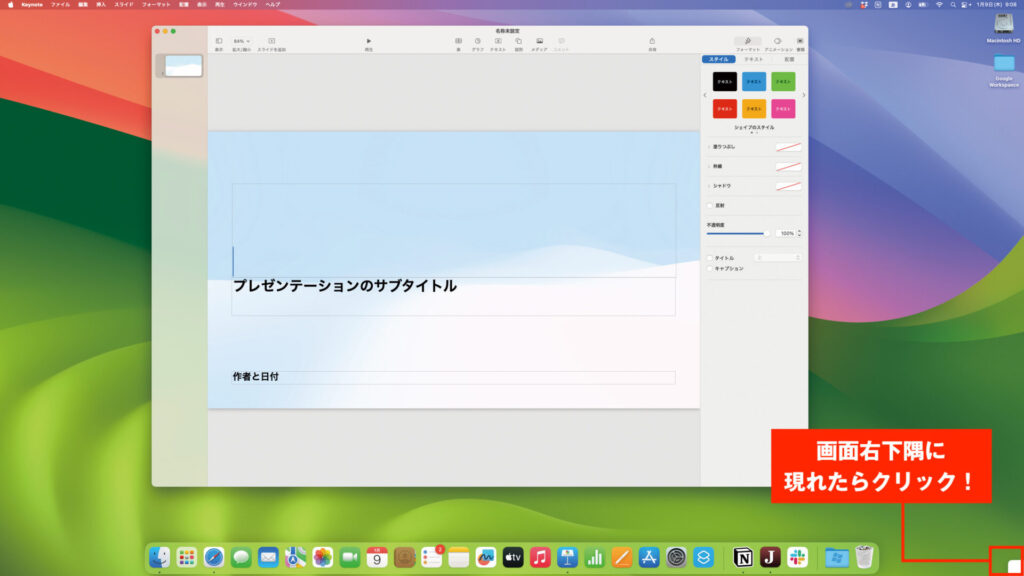Switch to the 配置 inspector tab

pyautogui.click(x=789, y=59)
